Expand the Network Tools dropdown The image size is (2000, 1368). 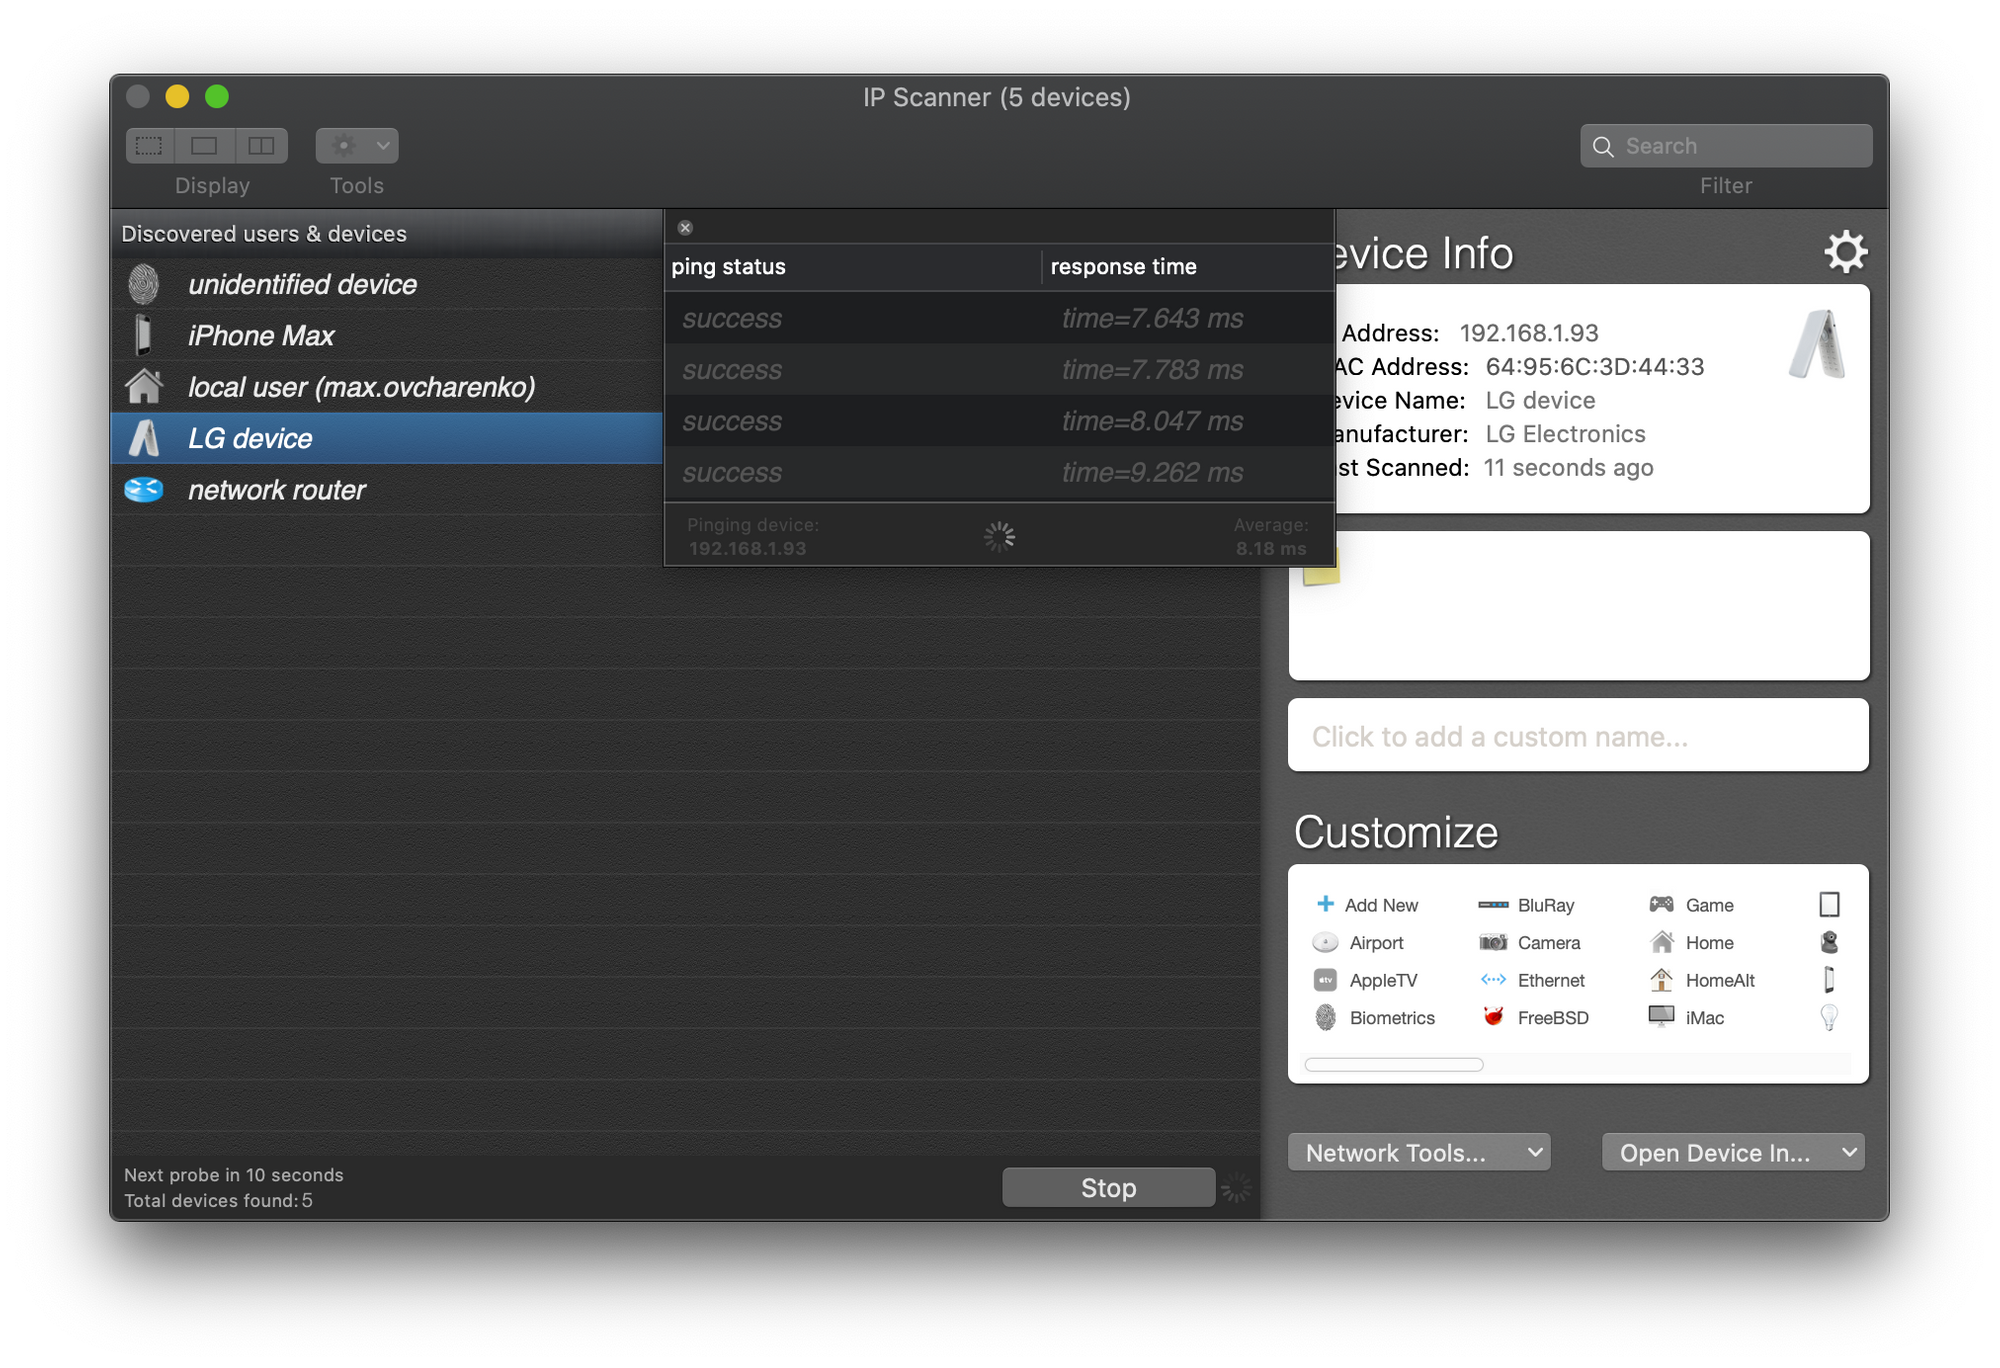click(x=1418, y=1152)
